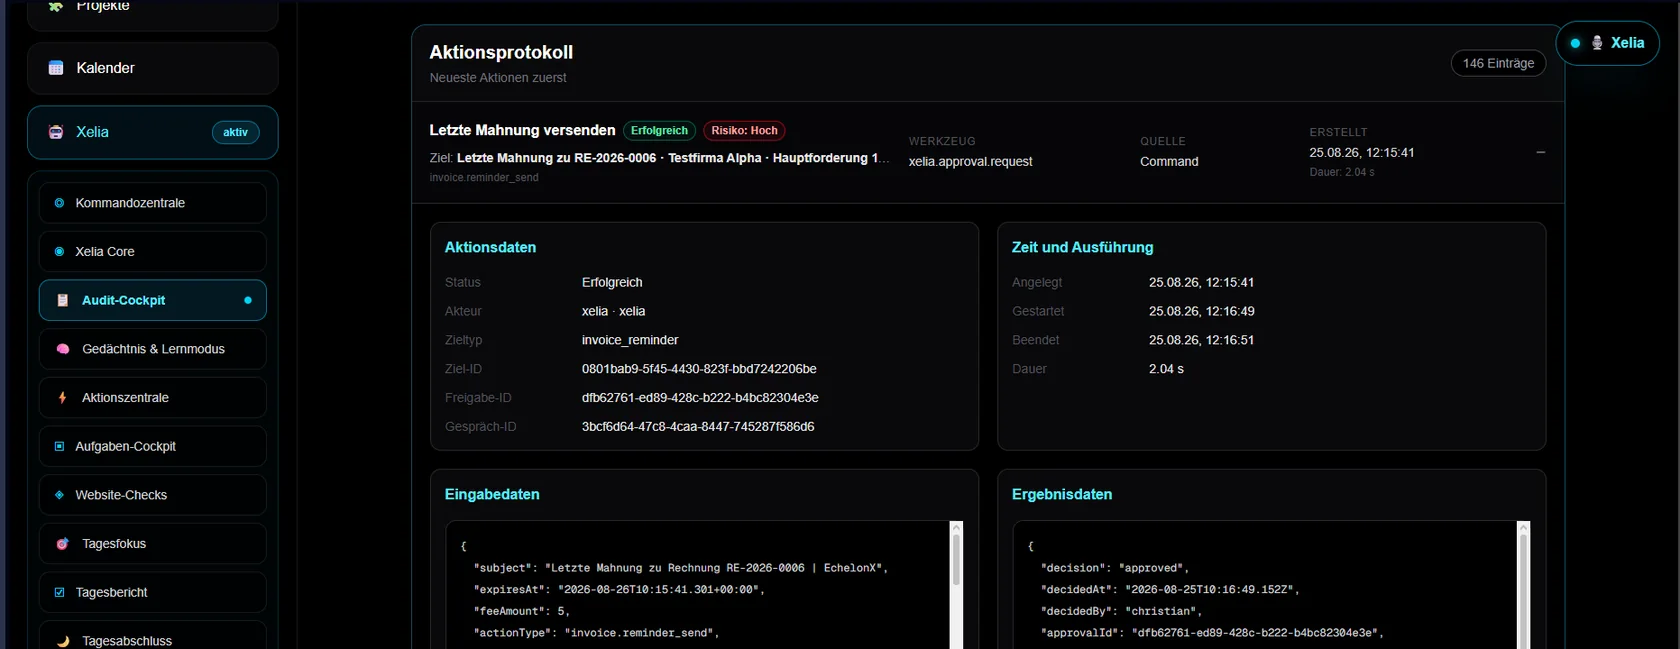This screenshot has width=1680, height=649.
Task: Click the Aktionszentrale lightning bolt icon
Action: (x=63, y=398)
